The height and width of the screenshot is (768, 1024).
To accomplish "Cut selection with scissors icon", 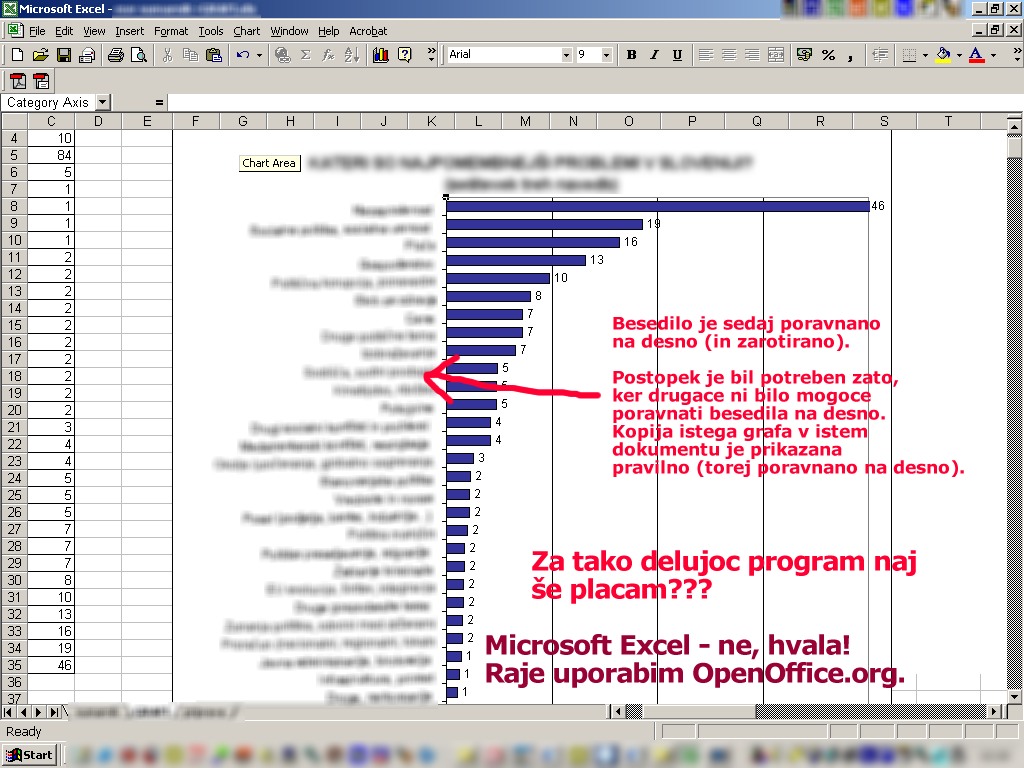I will tap(167, 55).
